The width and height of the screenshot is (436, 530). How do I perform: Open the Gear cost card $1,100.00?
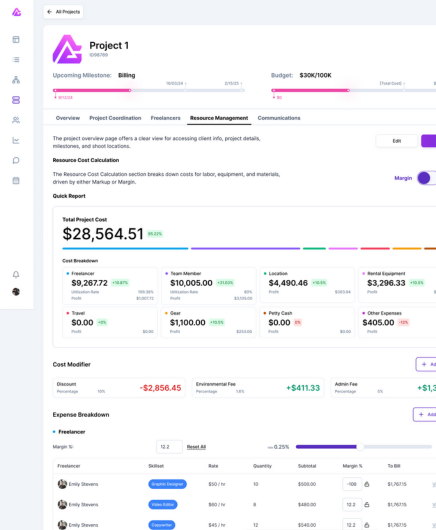(209, 322)
